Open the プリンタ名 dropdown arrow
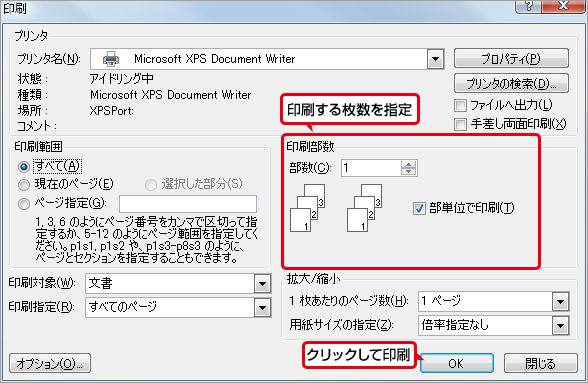588x383 pixels. click(x=435, y=59)
